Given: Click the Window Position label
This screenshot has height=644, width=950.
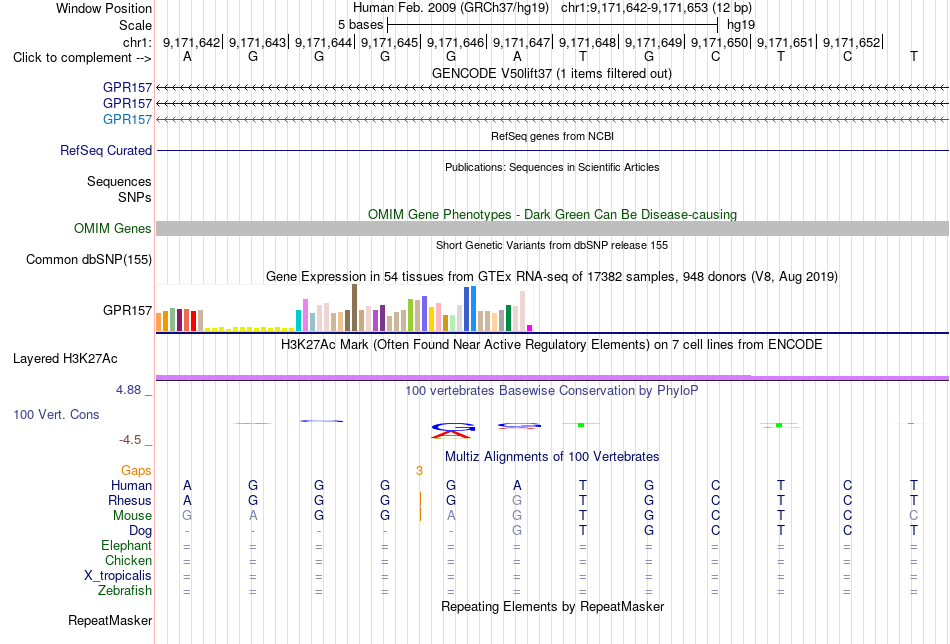Looking at the screenshot, I should pyautogui.click(x=104, y=8).
